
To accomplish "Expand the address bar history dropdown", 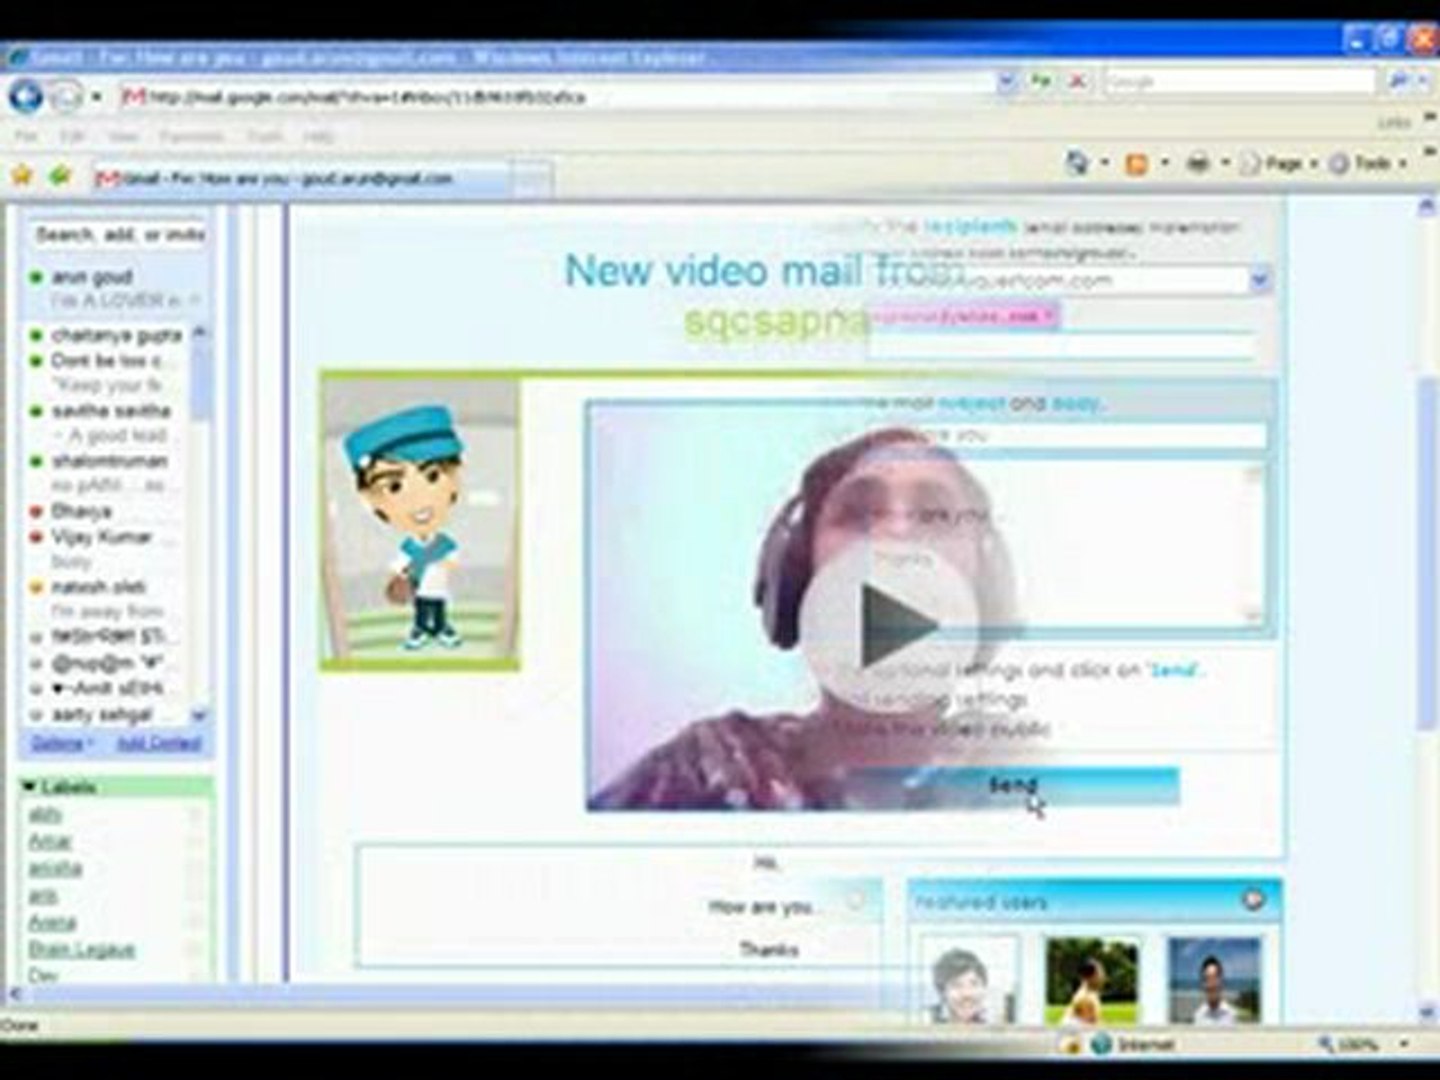I will coord(1007,81).
